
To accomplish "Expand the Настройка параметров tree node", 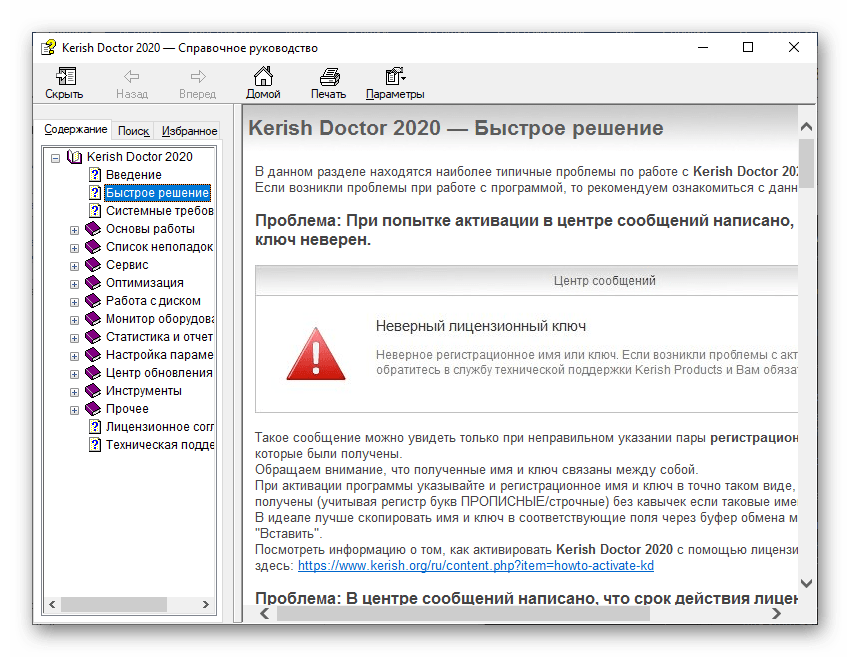I will pyautogui.click(x=74, y=356).
